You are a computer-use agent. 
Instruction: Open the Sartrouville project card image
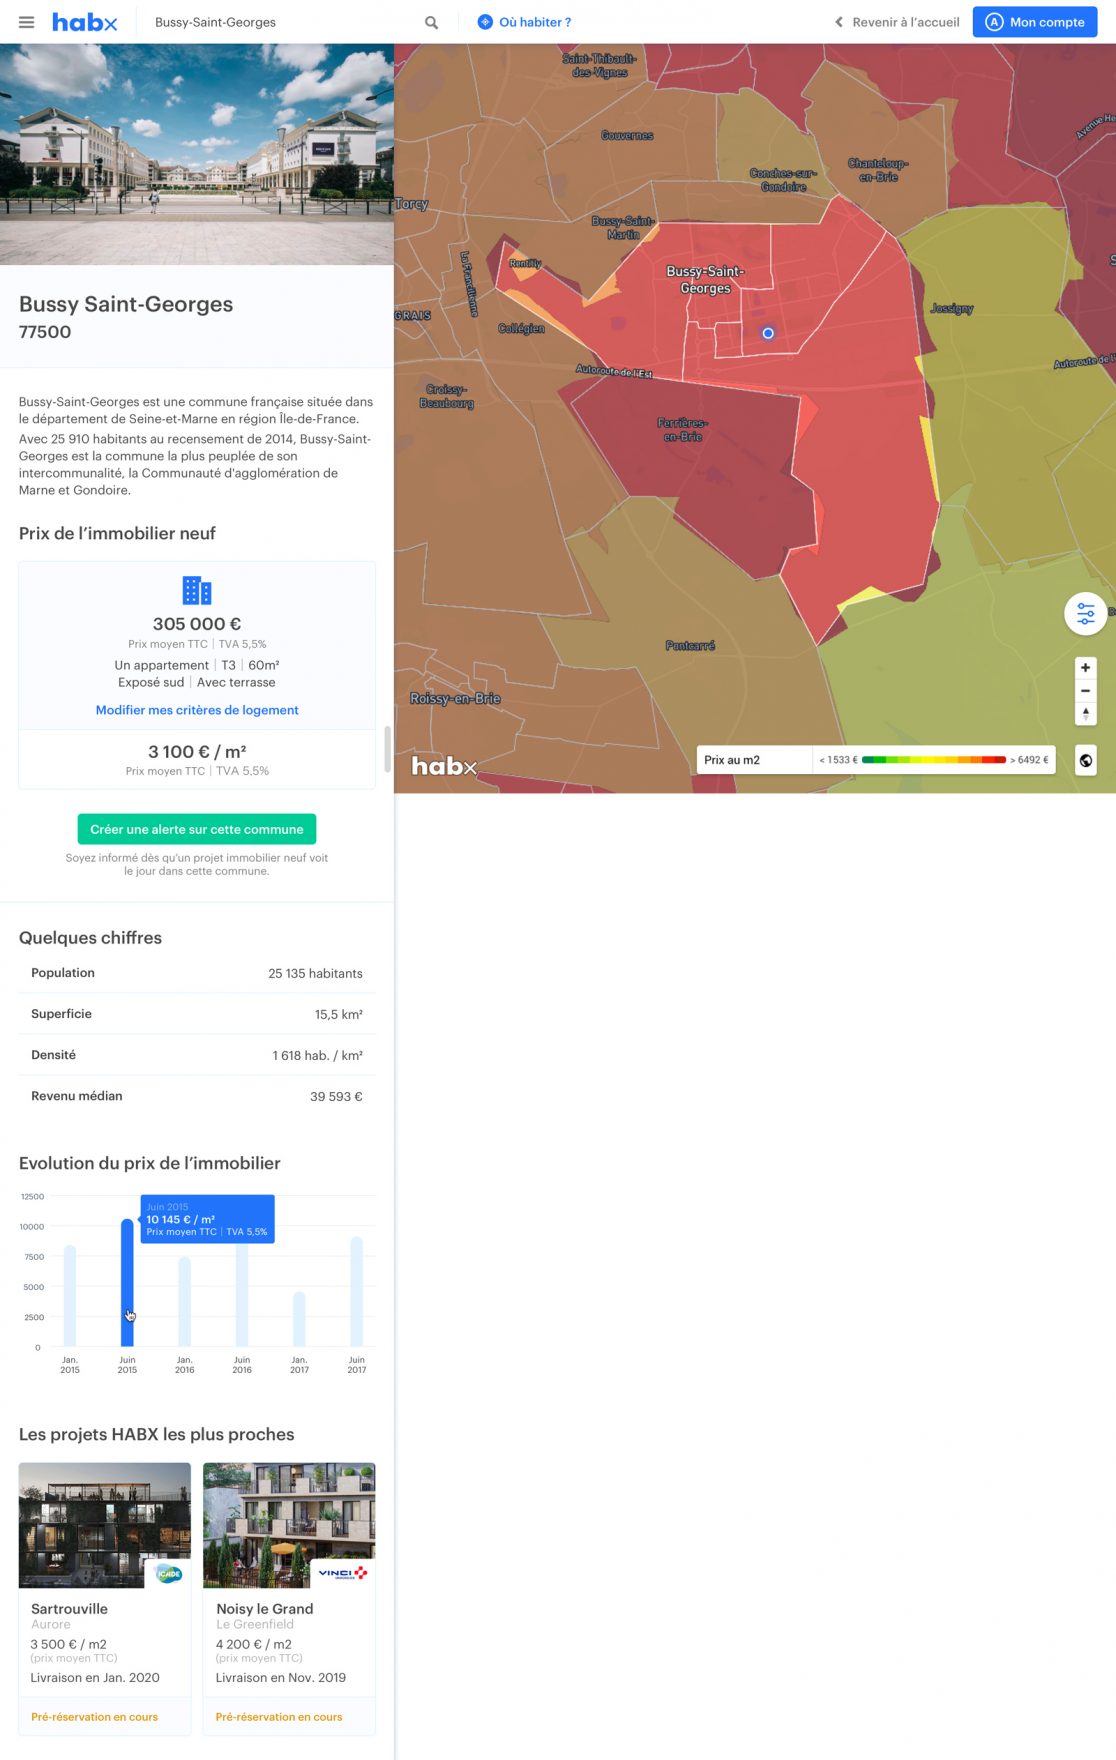click(105, 1525)
